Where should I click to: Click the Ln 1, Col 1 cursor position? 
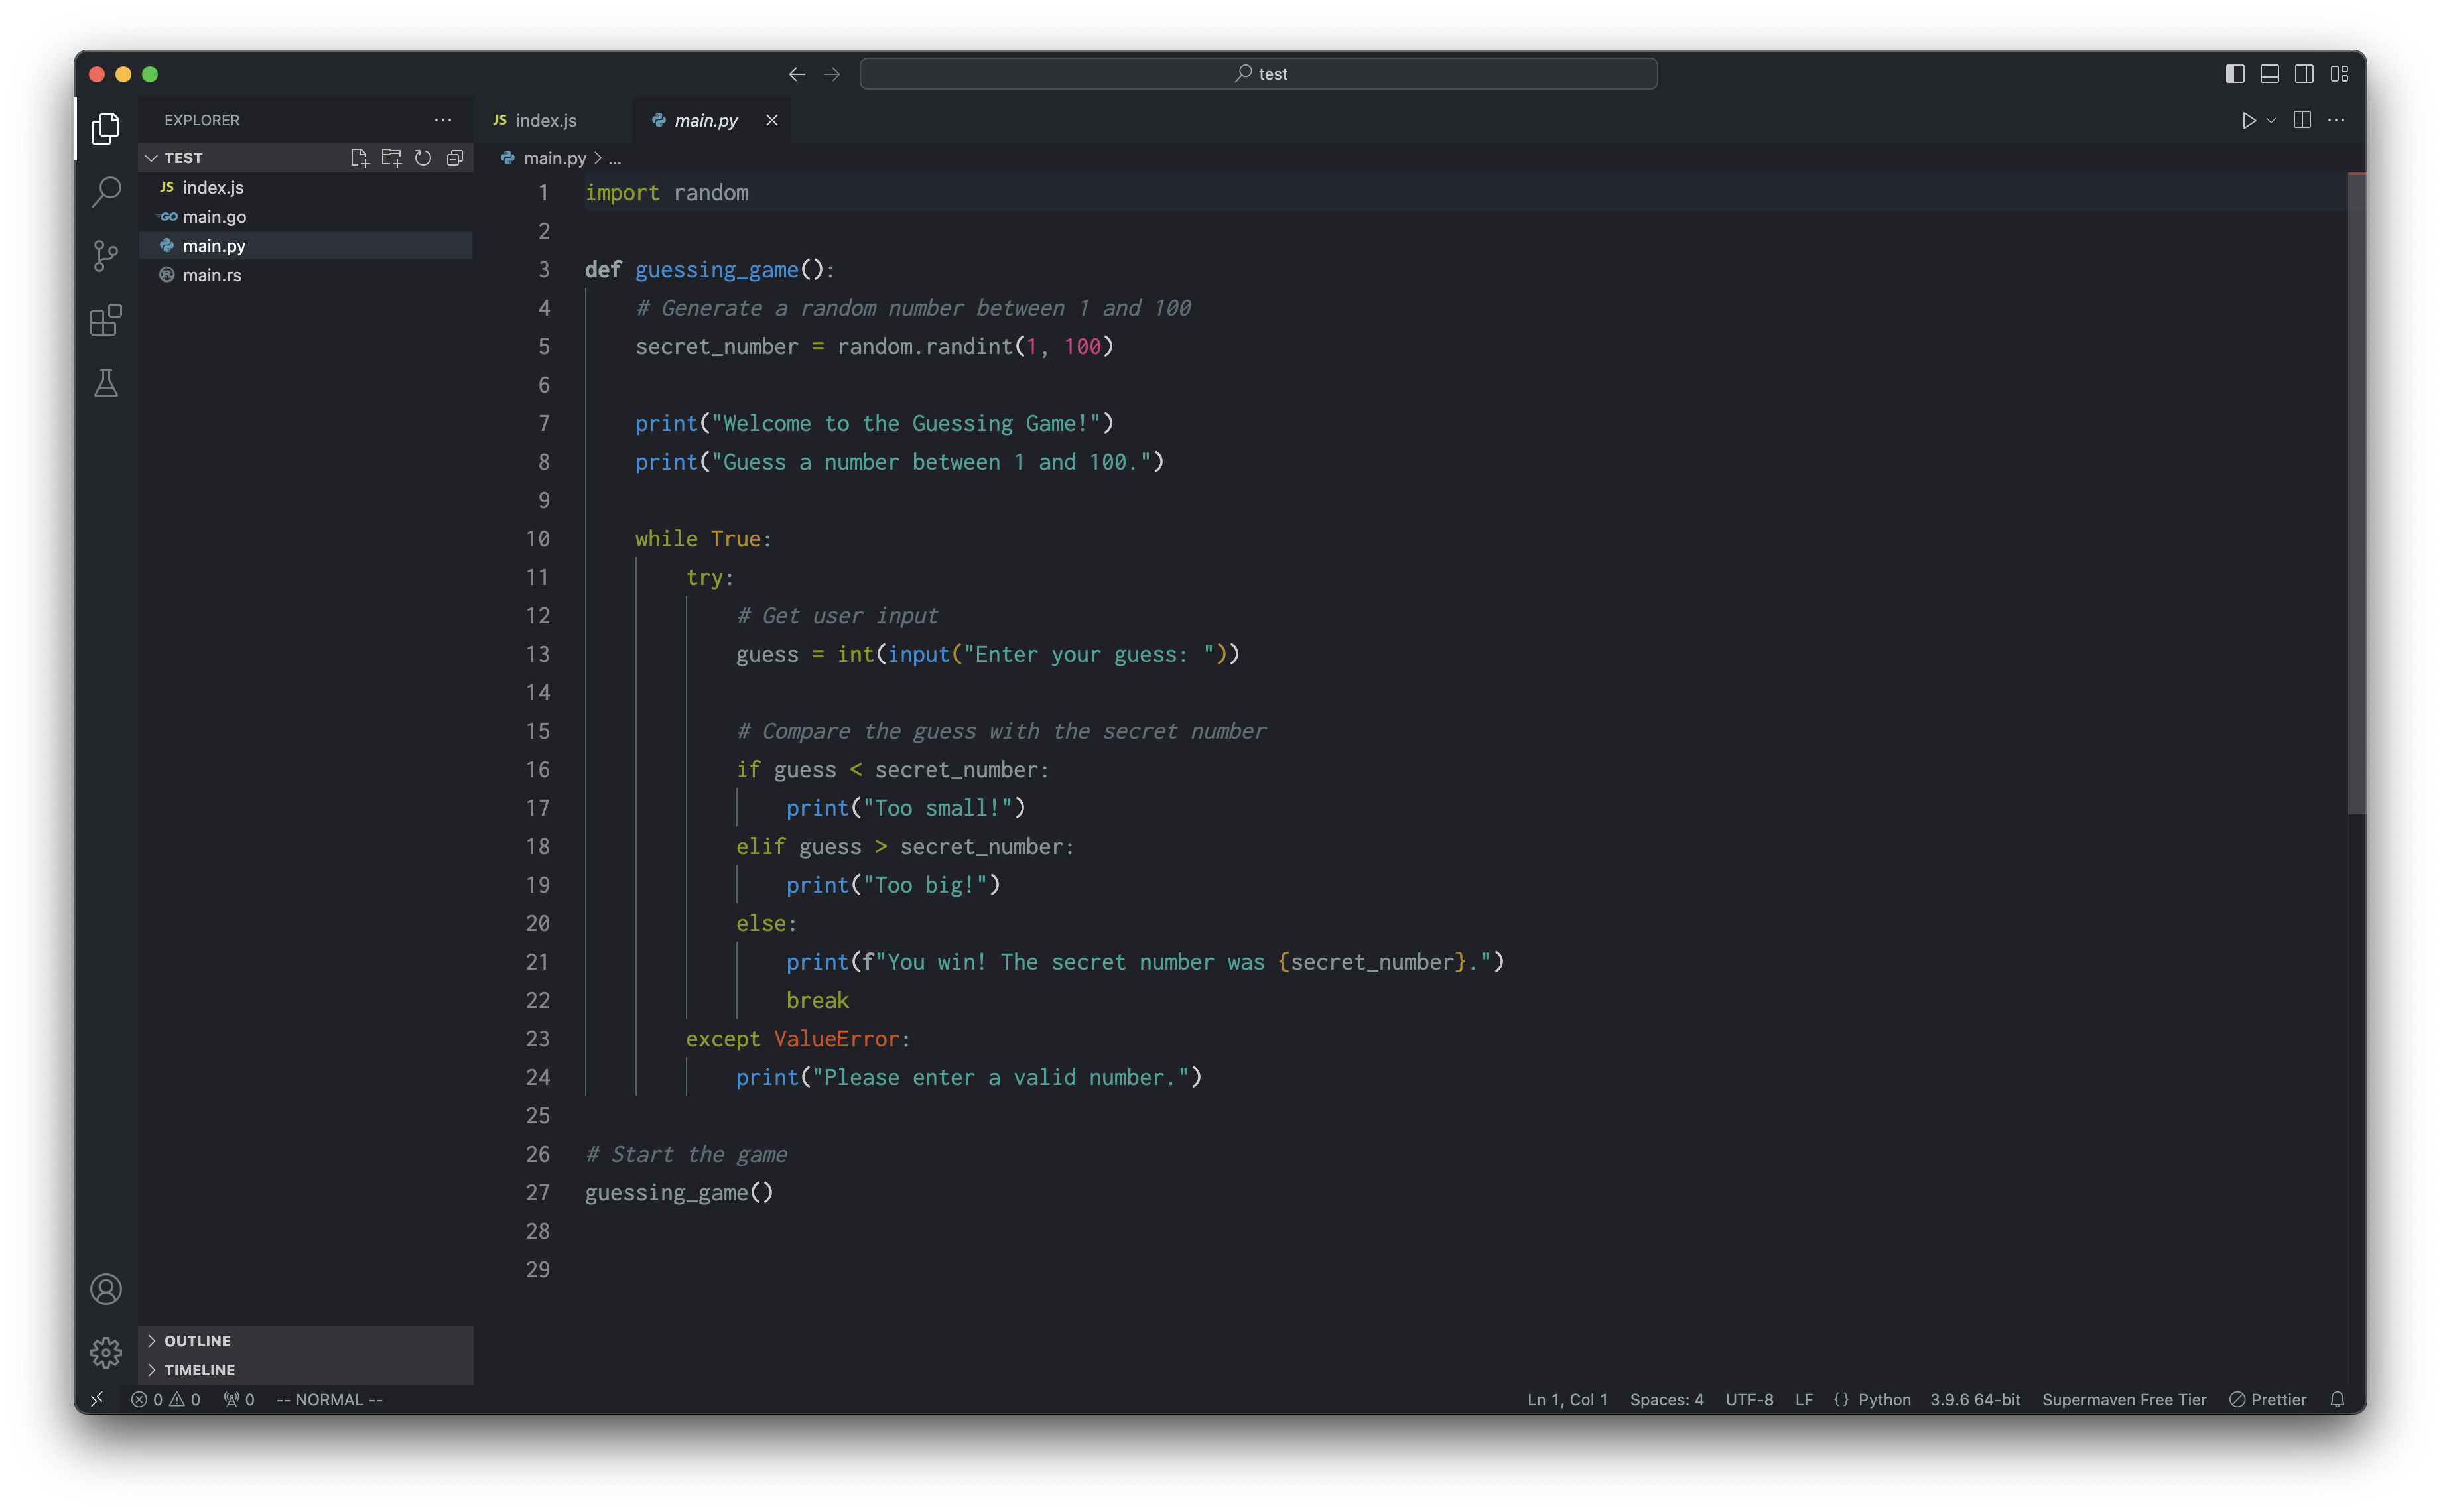pyautogui.click(x=1567, y=1399)
